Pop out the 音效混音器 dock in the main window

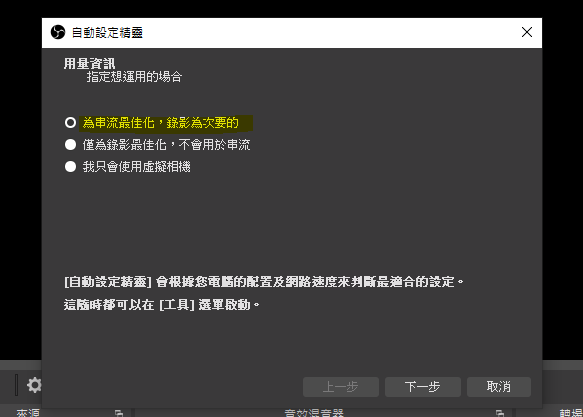pyautogui.click(x=500, y=413)
